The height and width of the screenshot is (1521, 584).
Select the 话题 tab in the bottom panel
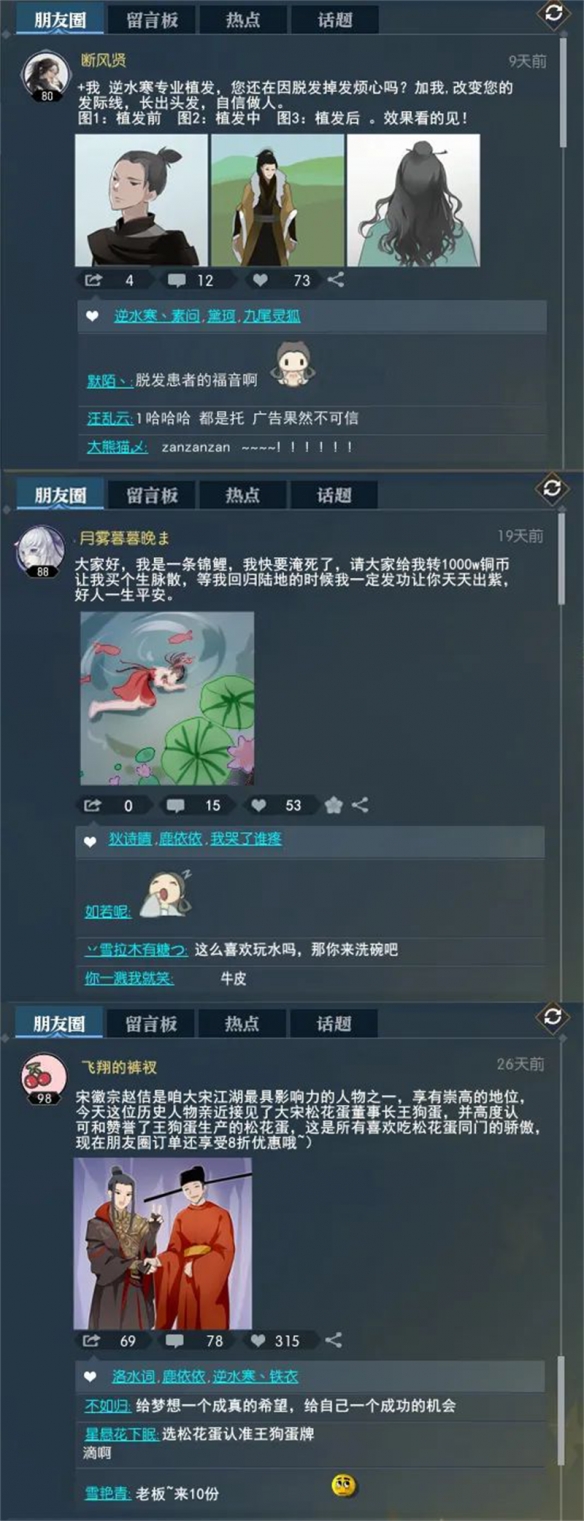333,1023
